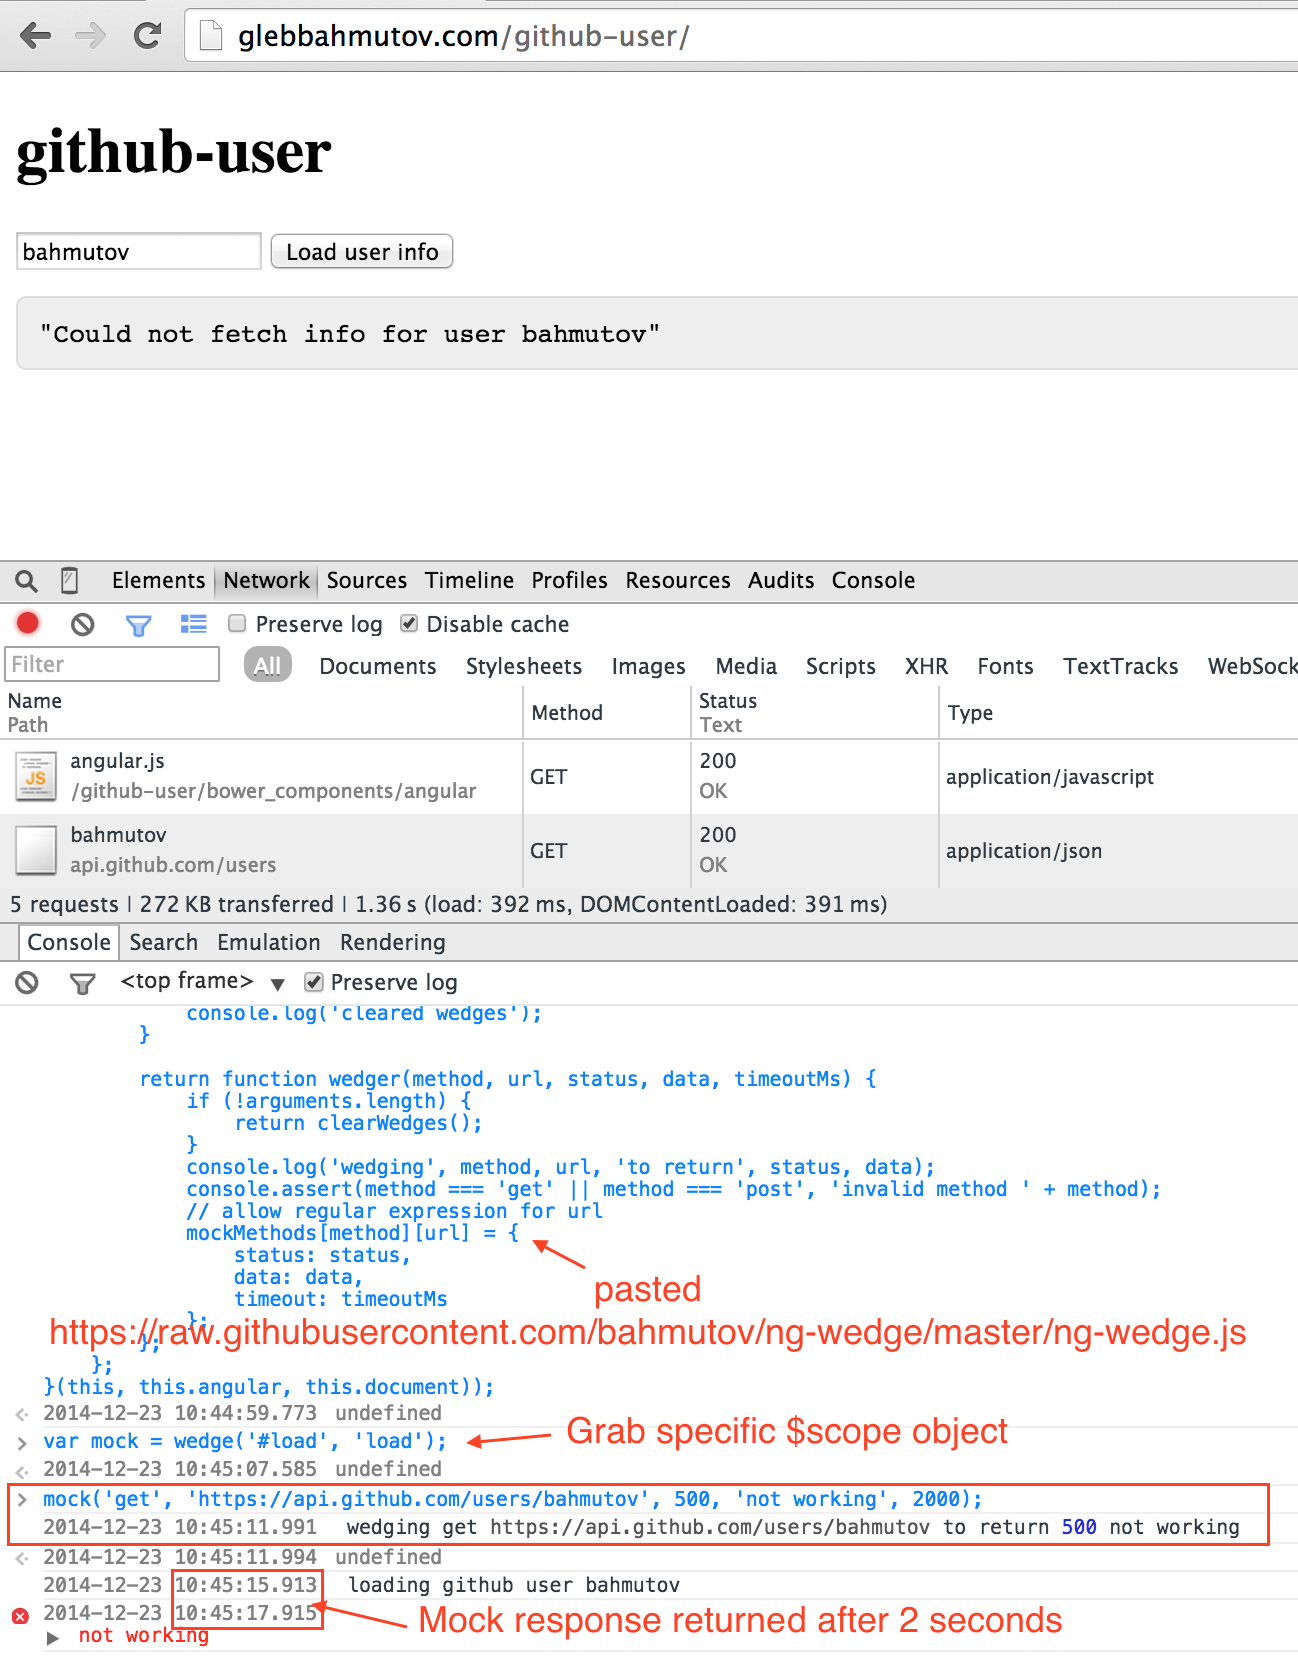
Task: Toggle device mode phone icon
Action: pos(70,580)
